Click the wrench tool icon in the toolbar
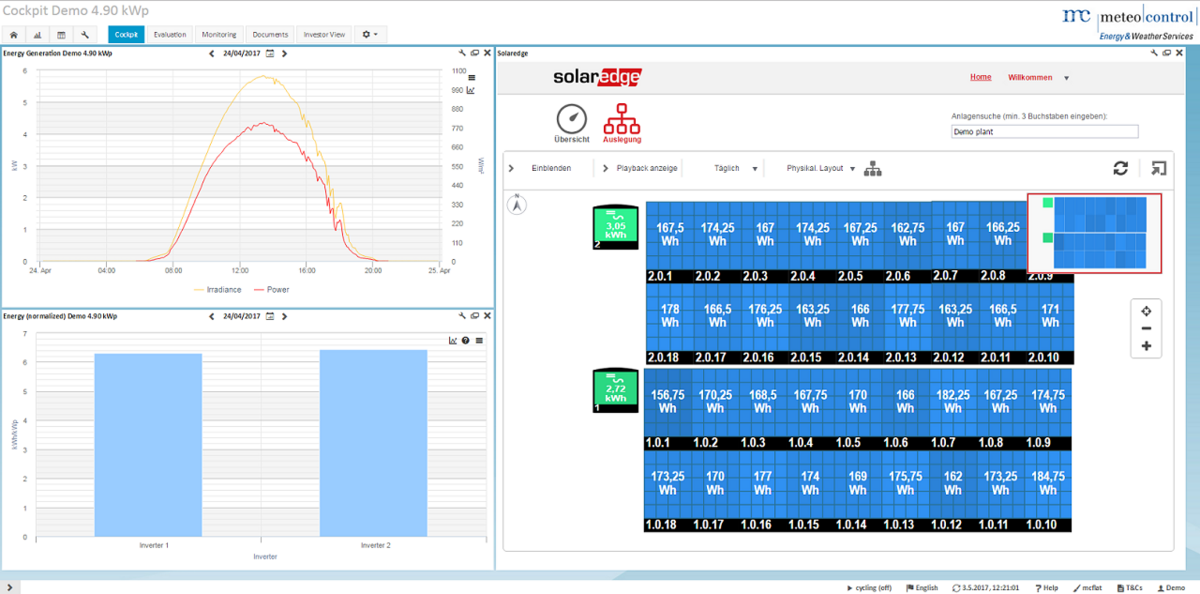1200x594 pixels. tap(86, 33)
